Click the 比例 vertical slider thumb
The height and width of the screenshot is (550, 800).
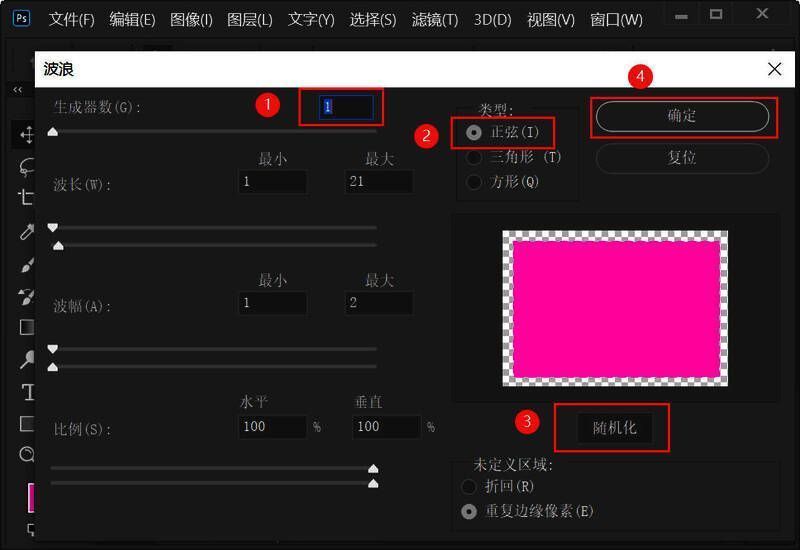coord(373,483)
